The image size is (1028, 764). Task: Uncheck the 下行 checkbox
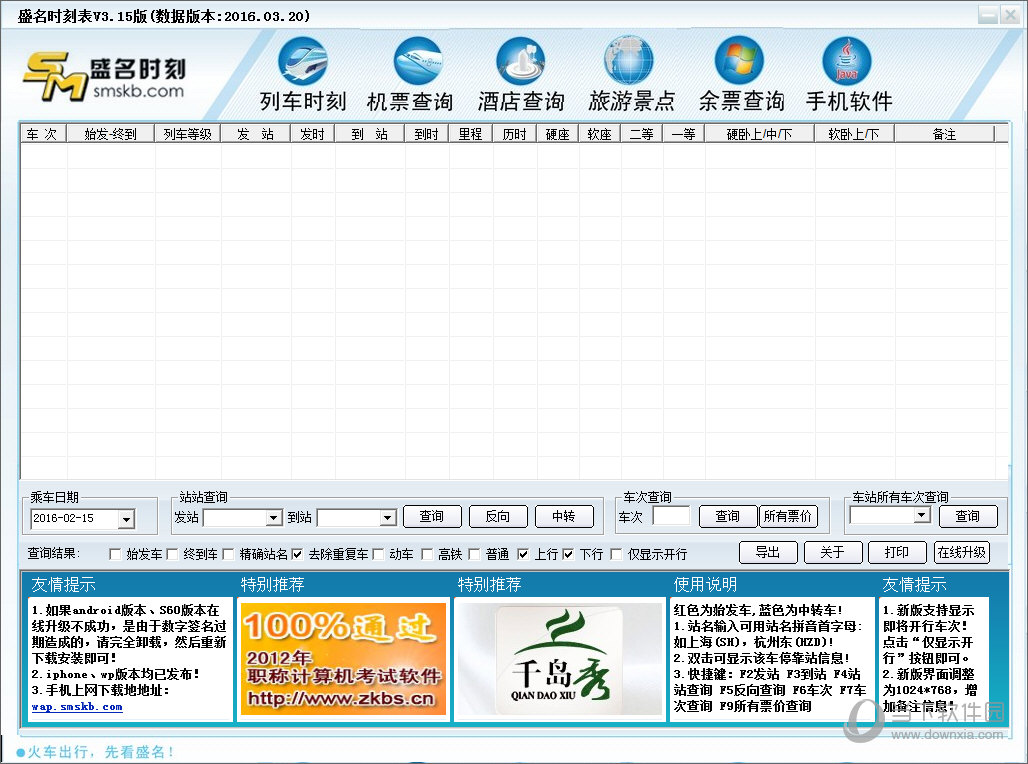(x=568, y=554)
